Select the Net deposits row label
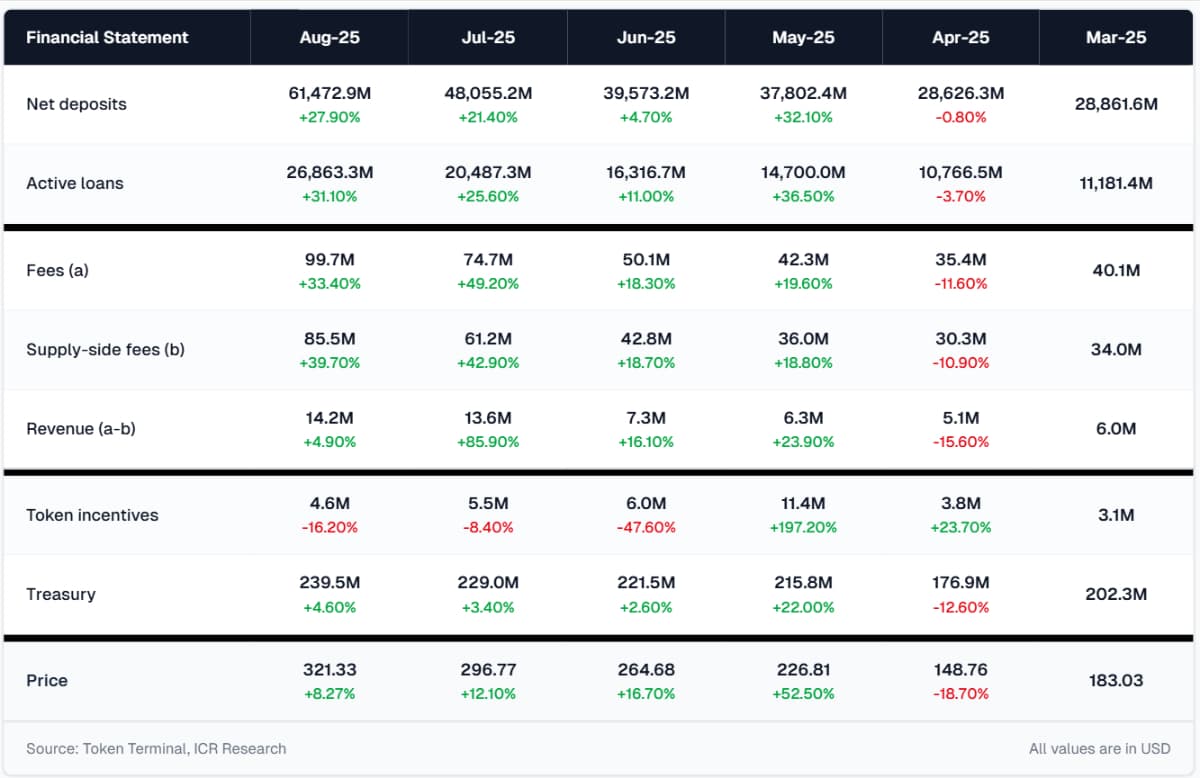Viewport: 1200px width, 778px height. pyautogui.click(x=76, y=104)
